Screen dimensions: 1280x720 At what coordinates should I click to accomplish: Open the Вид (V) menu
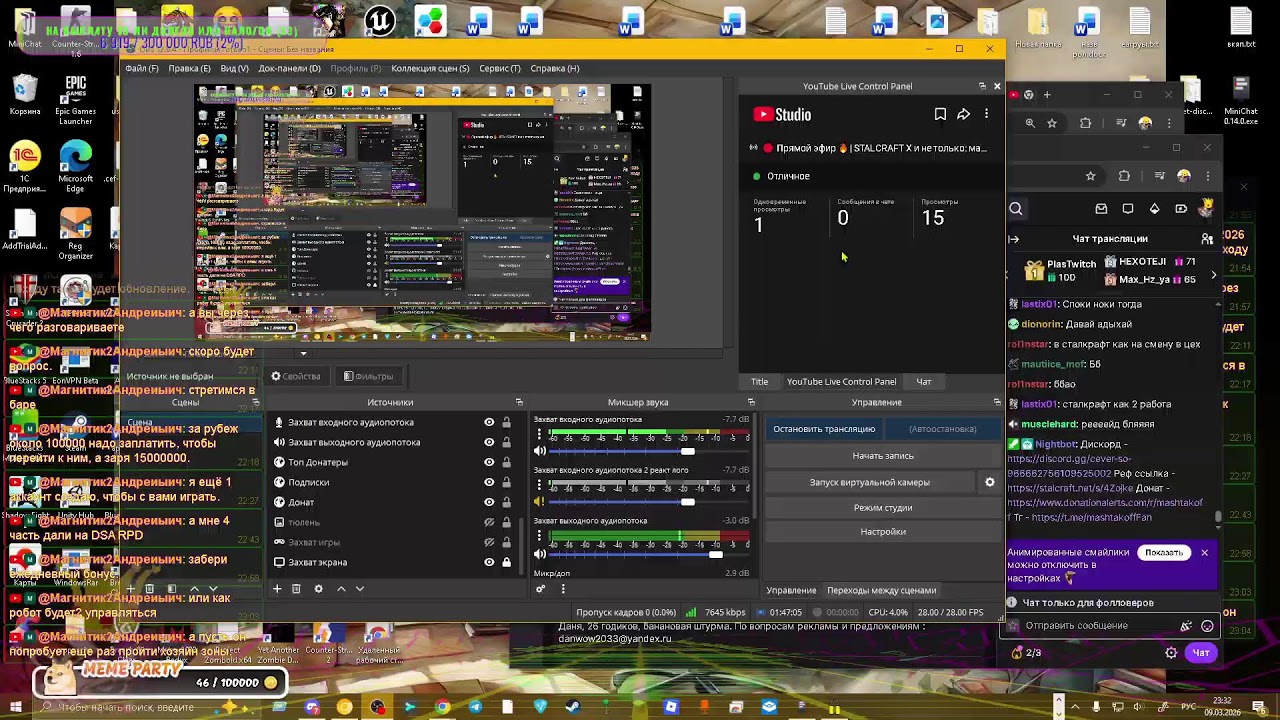(x=234, y=69)
